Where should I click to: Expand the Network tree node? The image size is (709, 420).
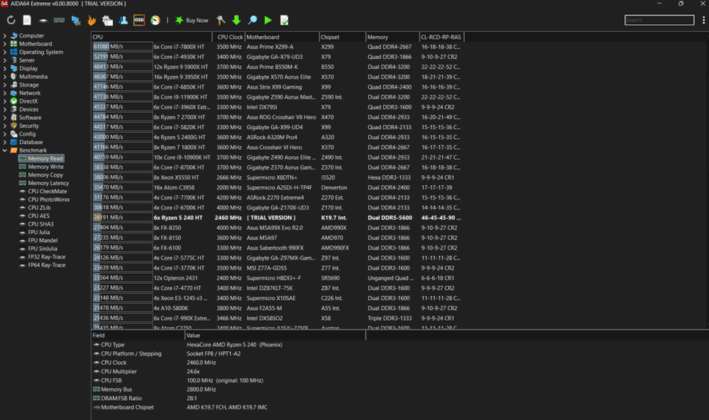tap(5, 93)
